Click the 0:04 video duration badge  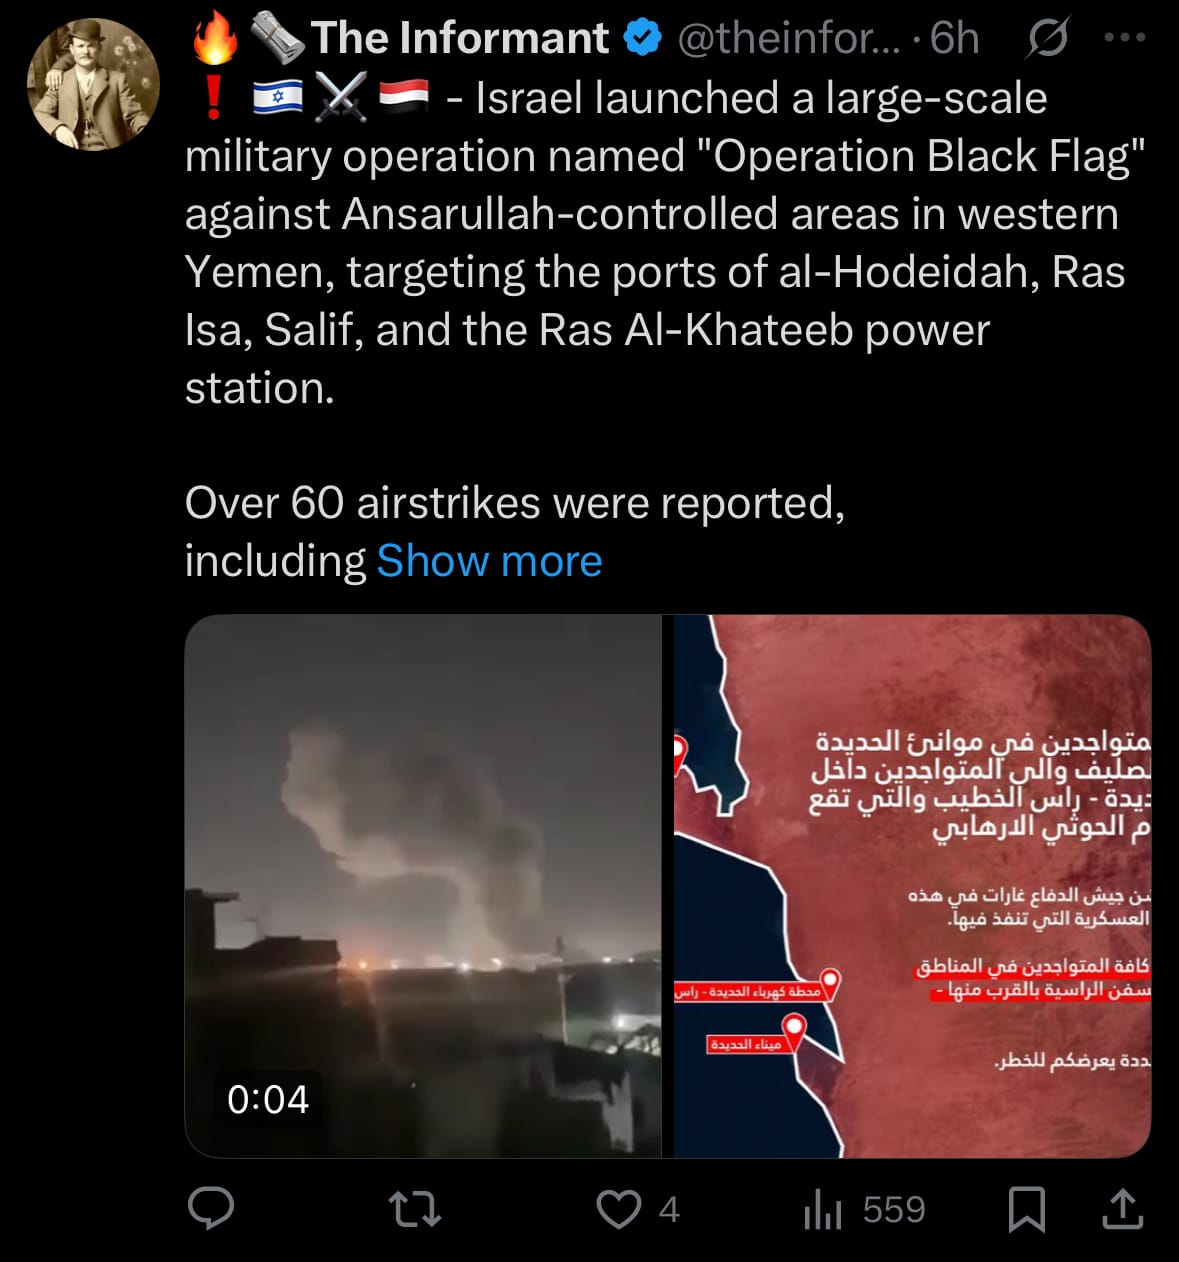click(267, 1100)
